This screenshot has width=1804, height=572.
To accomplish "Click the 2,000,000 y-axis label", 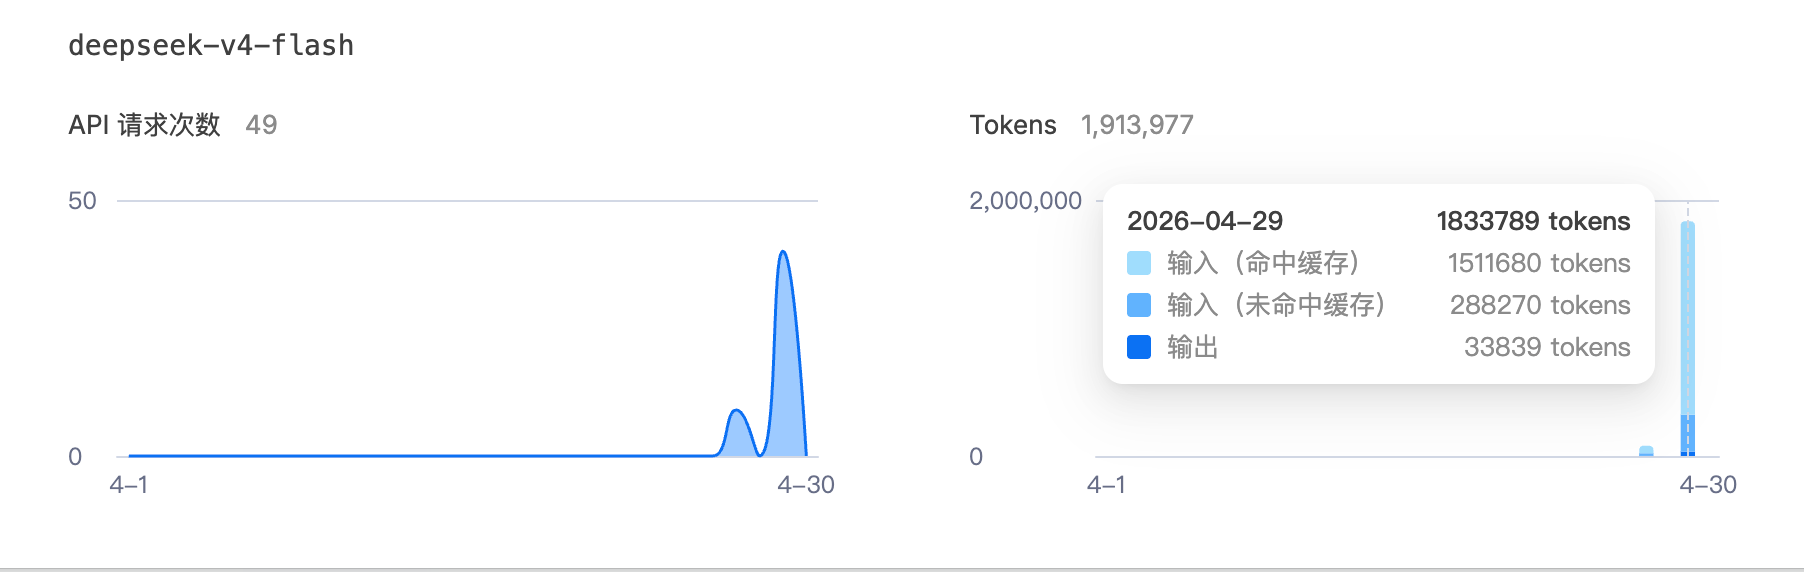I will tap(1026, 201).
